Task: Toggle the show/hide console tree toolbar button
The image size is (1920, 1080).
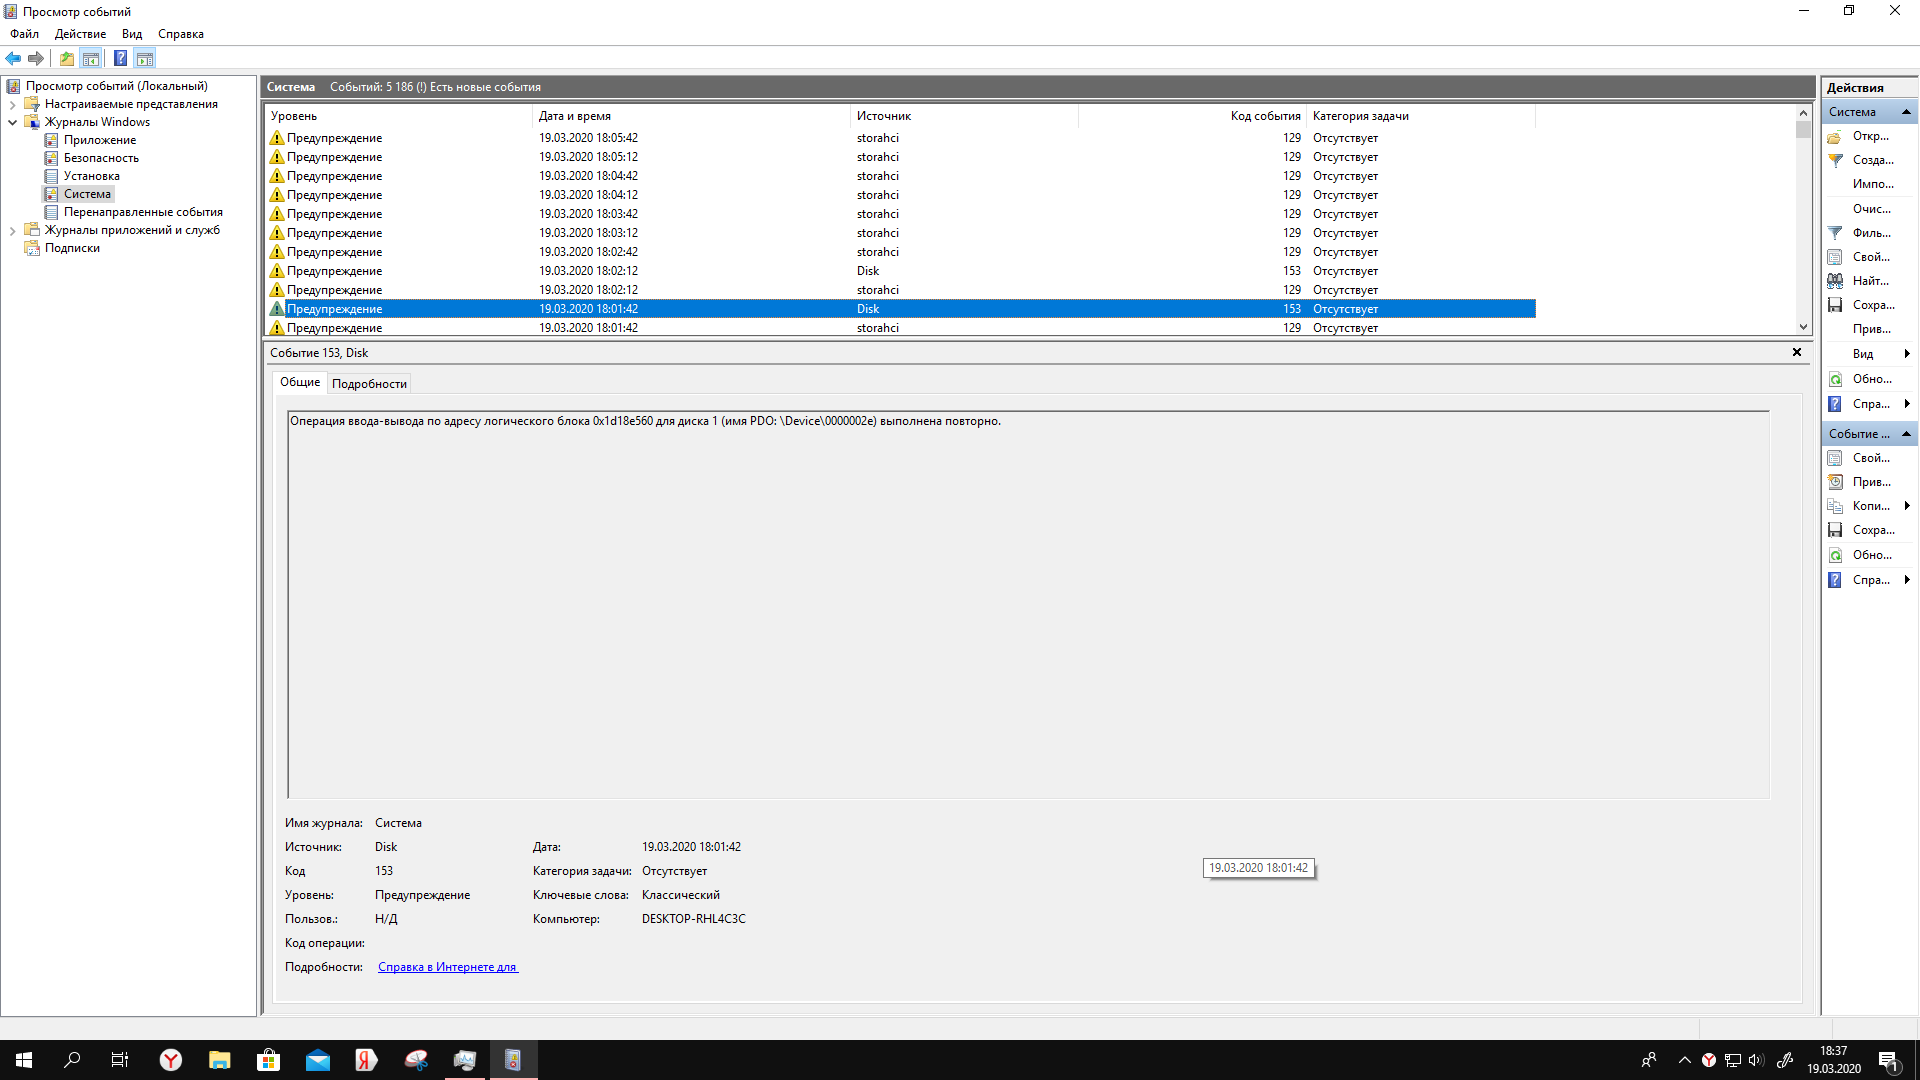Action: pyautogui.click(x=91, y=58)
